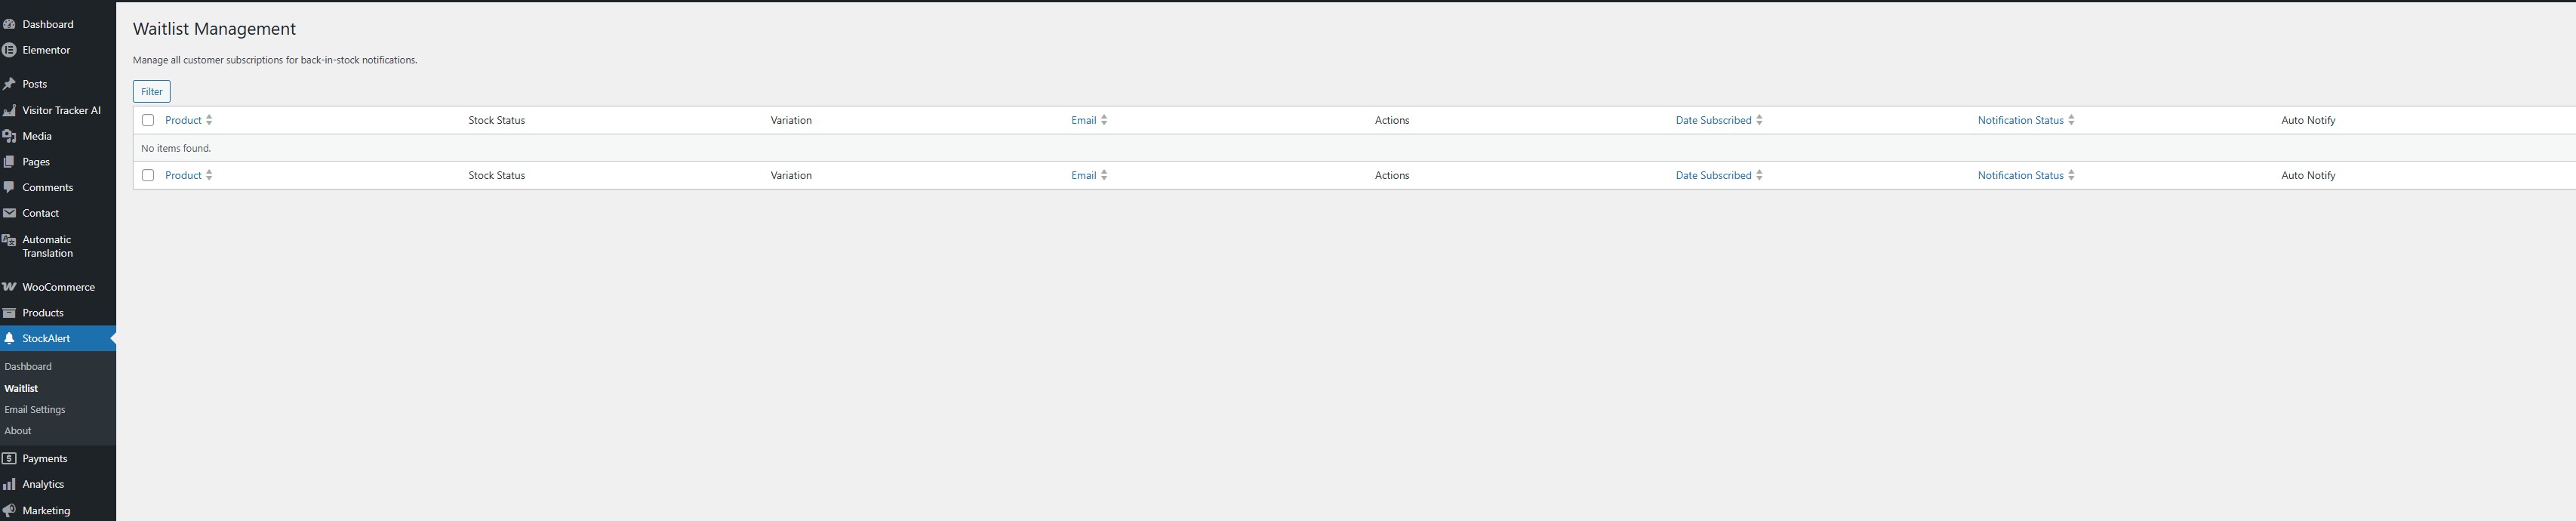Open the Marketing menu
Viewport: 2576px width, 521px height.
point(58,510)
